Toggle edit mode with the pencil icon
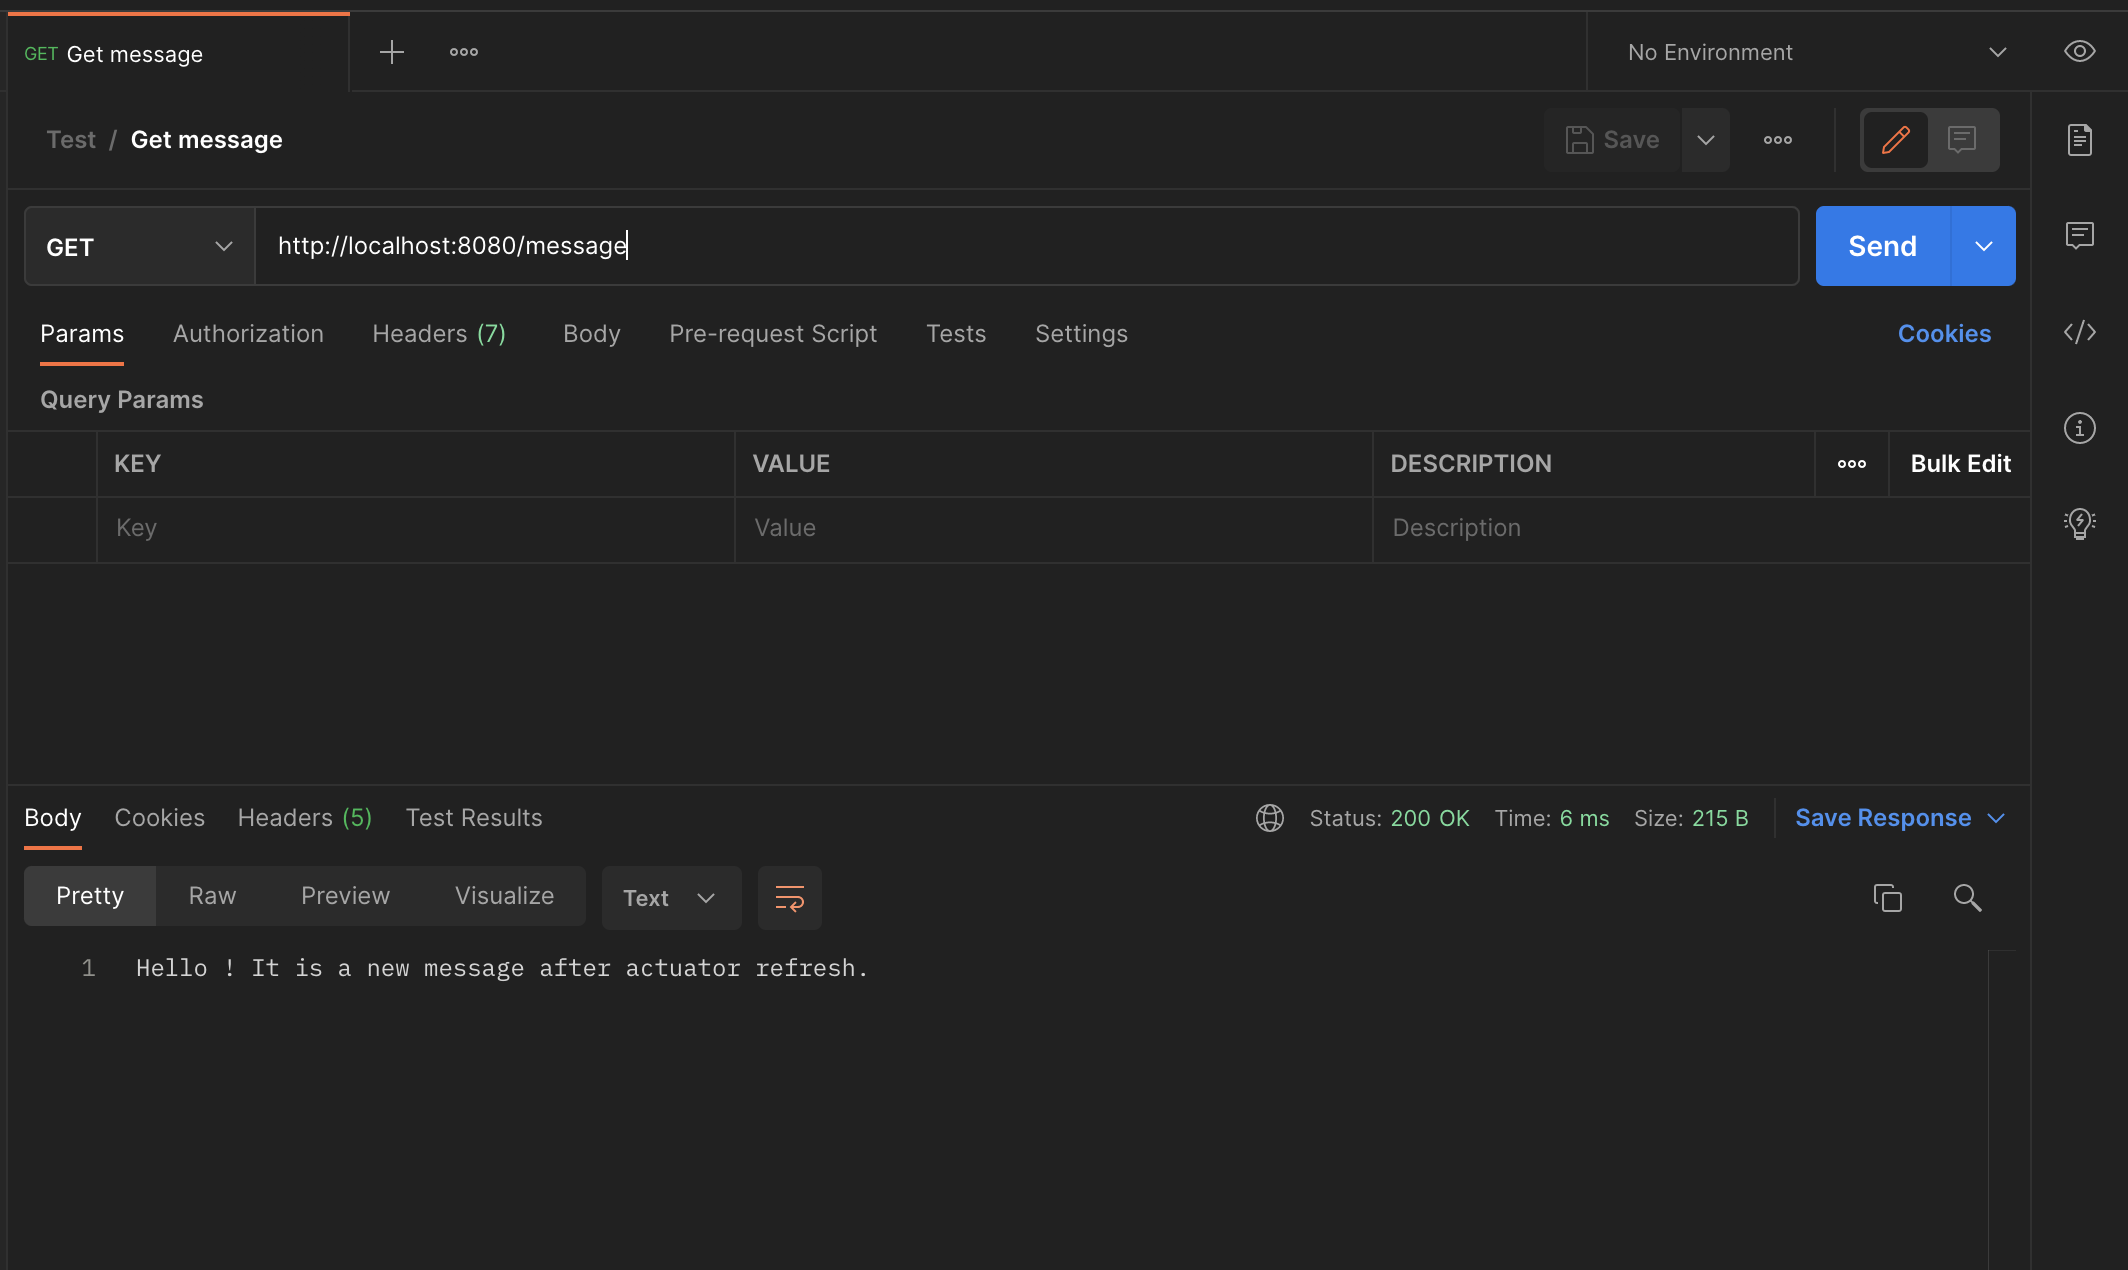Image resolution: width=2128 pixels, height=1270 pixels. (1897, 140)
